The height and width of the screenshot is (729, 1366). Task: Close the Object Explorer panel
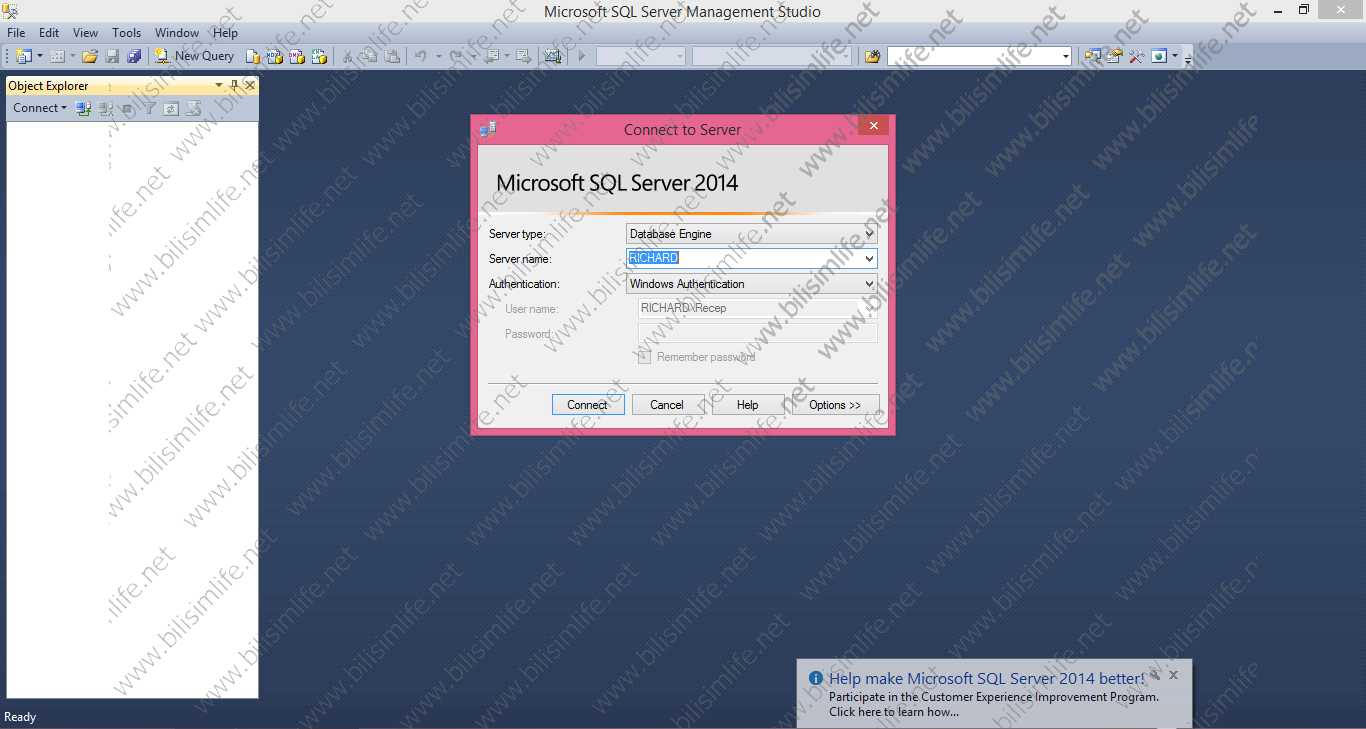click(250, 86)
